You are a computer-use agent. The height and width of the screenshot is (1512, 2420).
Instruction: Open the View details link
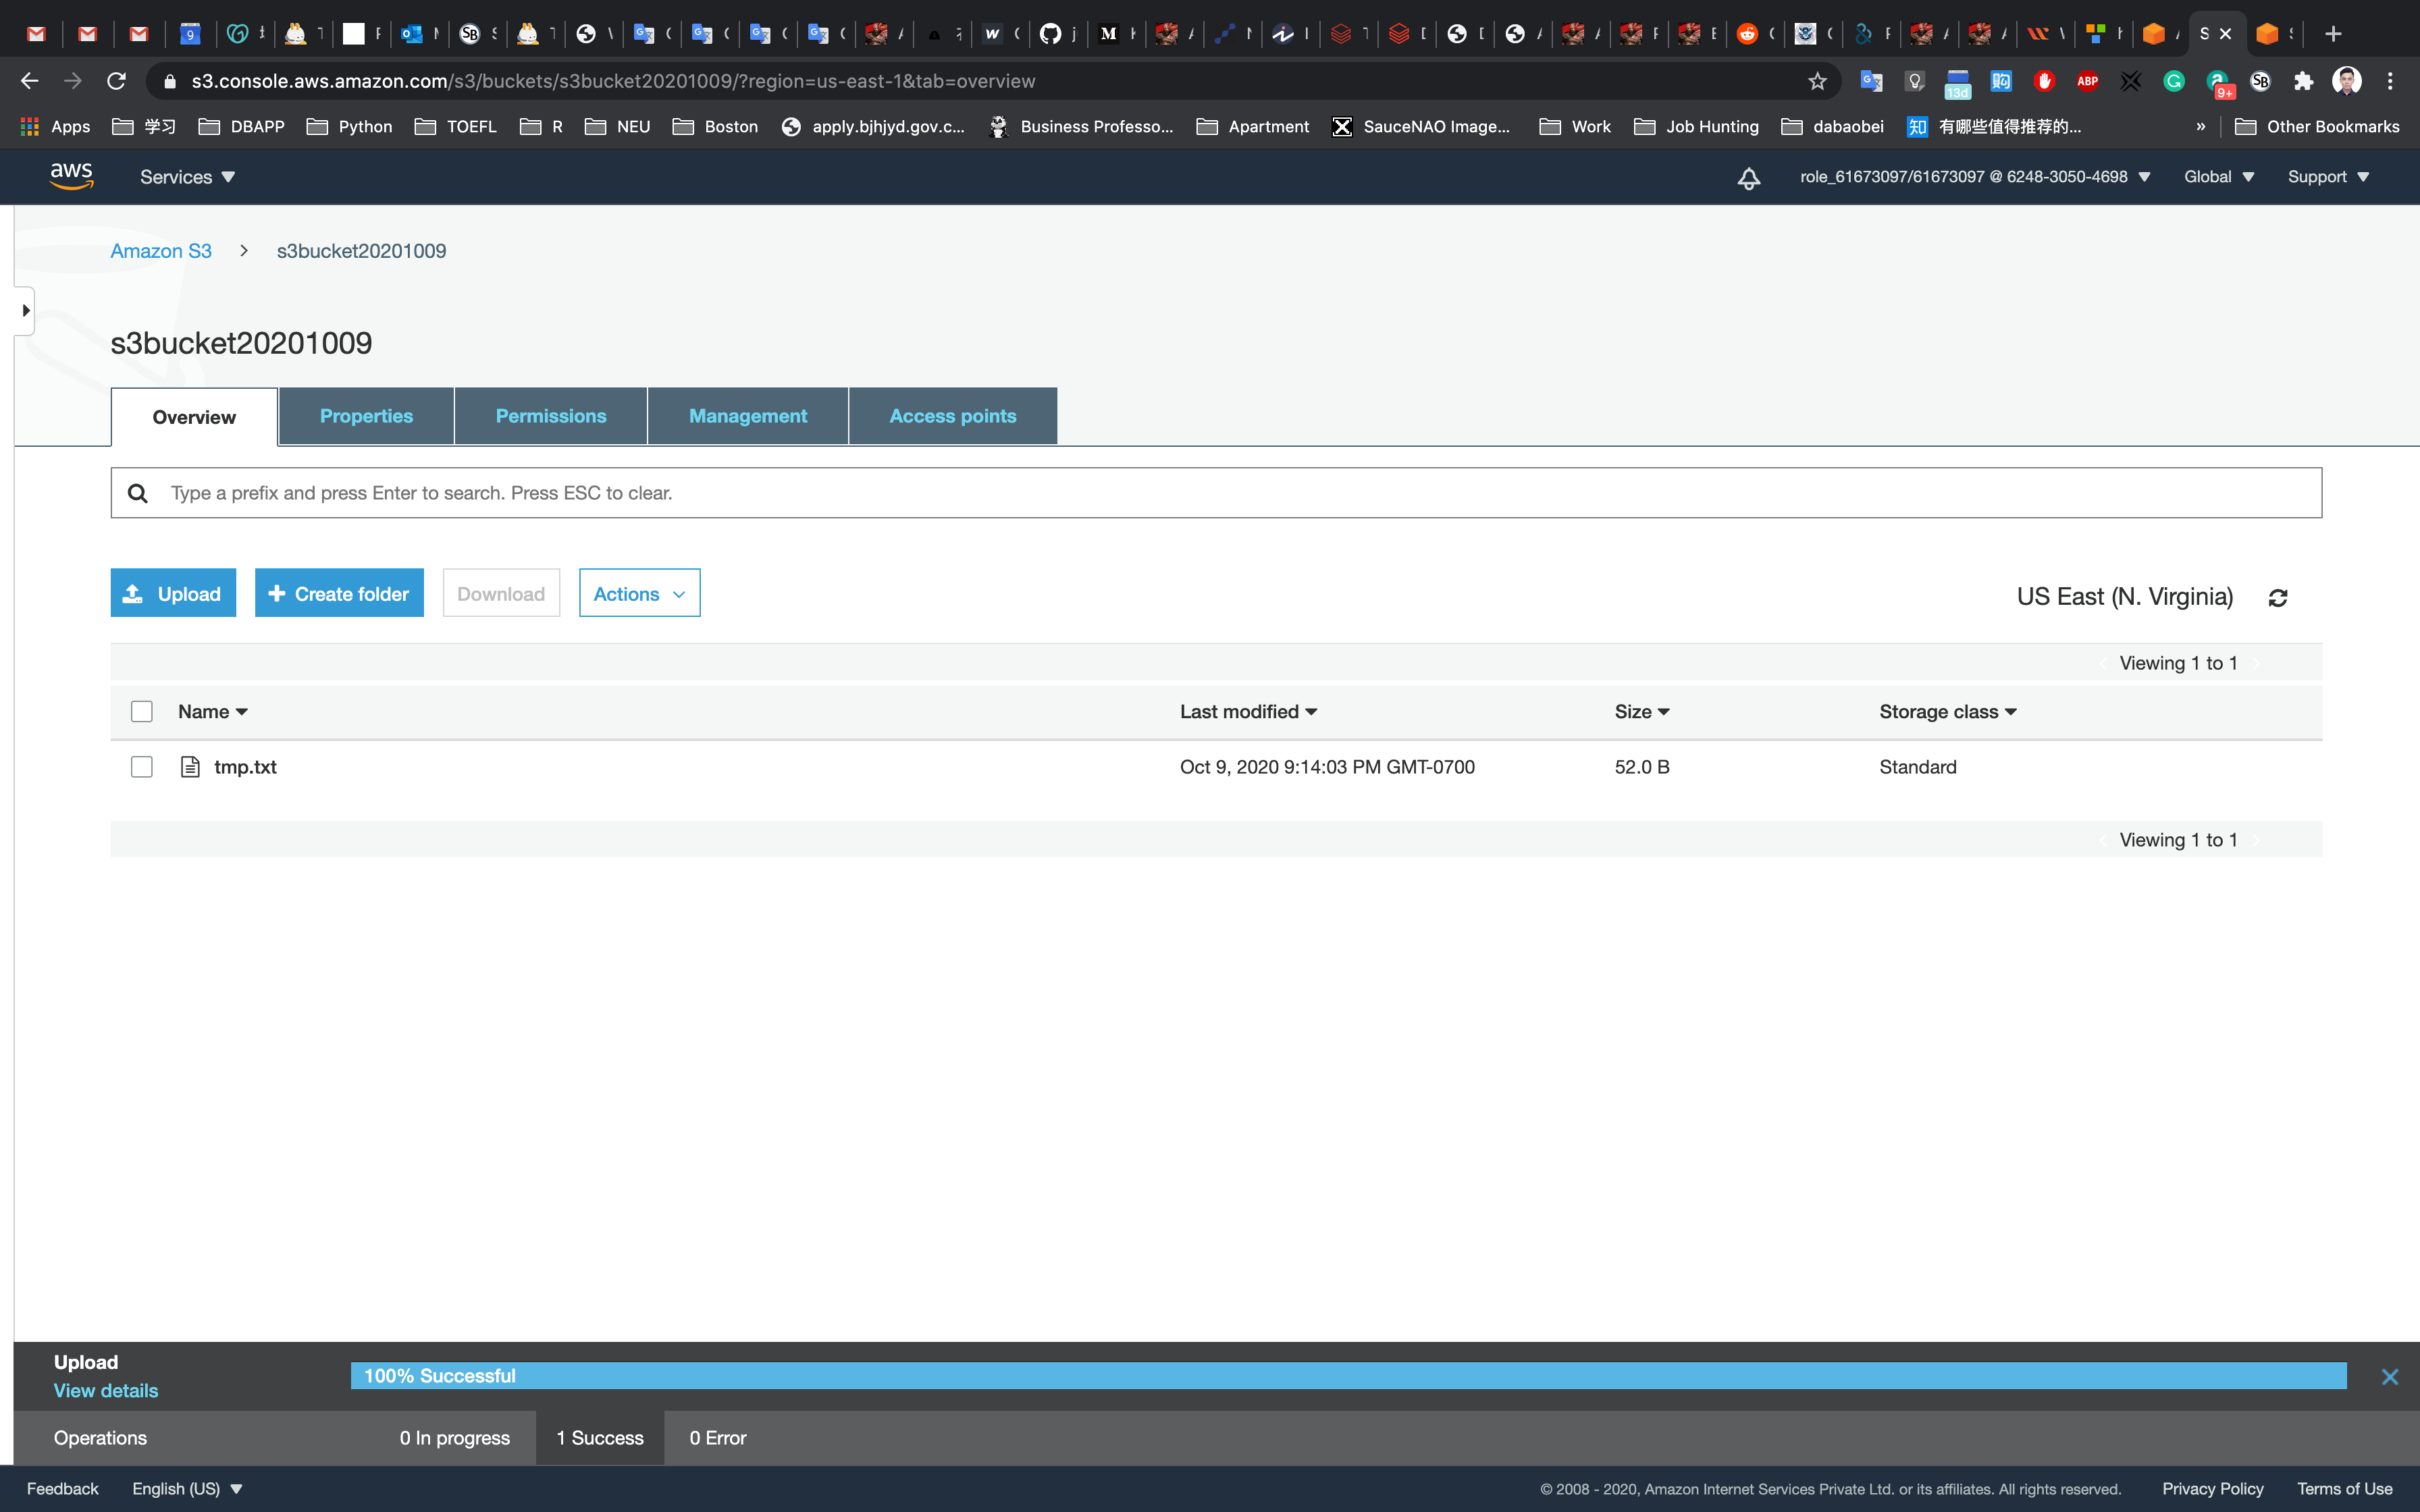(x=106, y=1391)
